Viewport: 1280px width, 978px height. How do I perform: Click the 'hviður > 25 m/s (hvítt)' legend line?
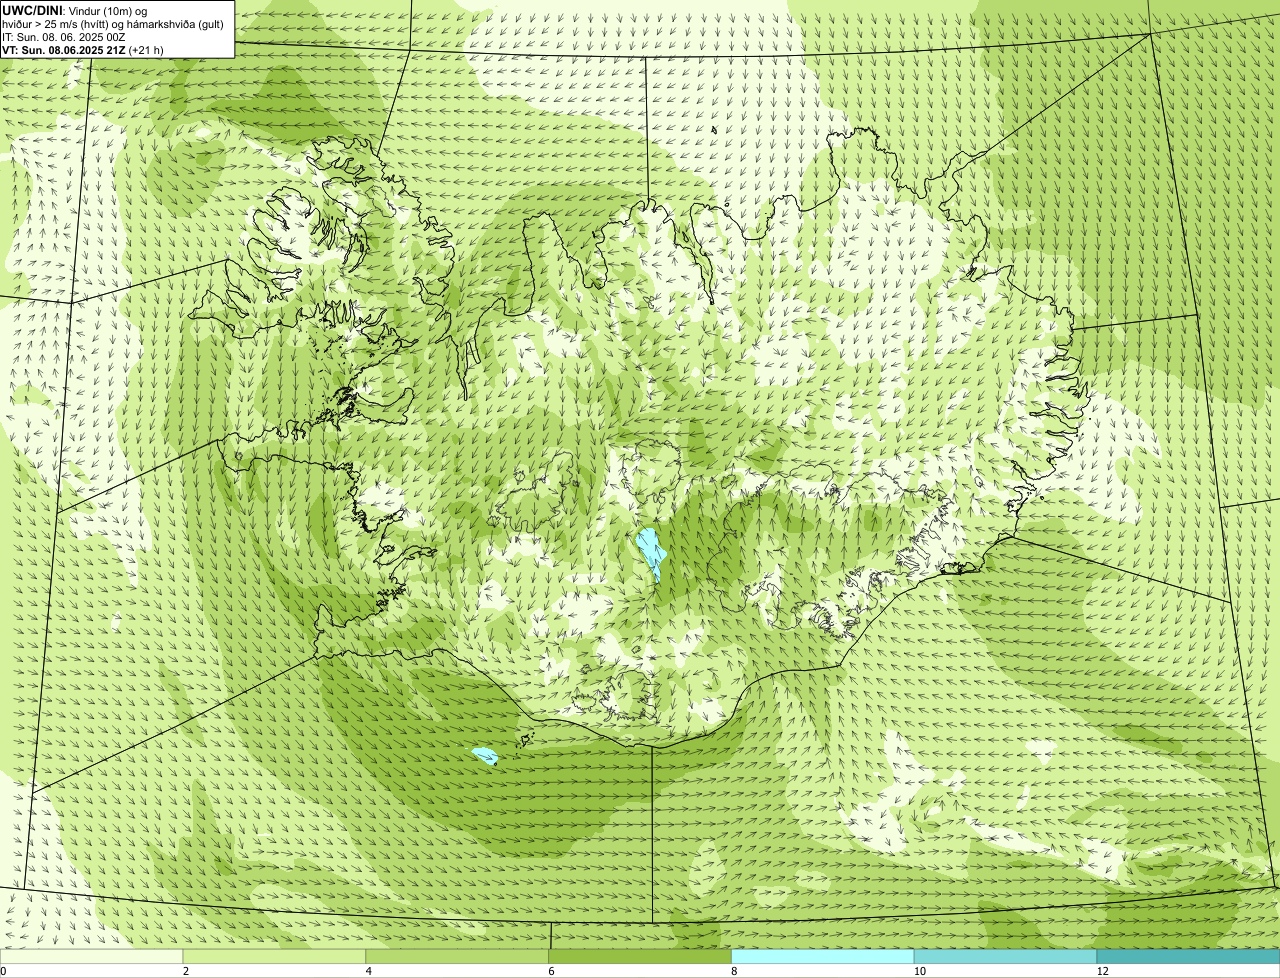click(x=113, y=24)
